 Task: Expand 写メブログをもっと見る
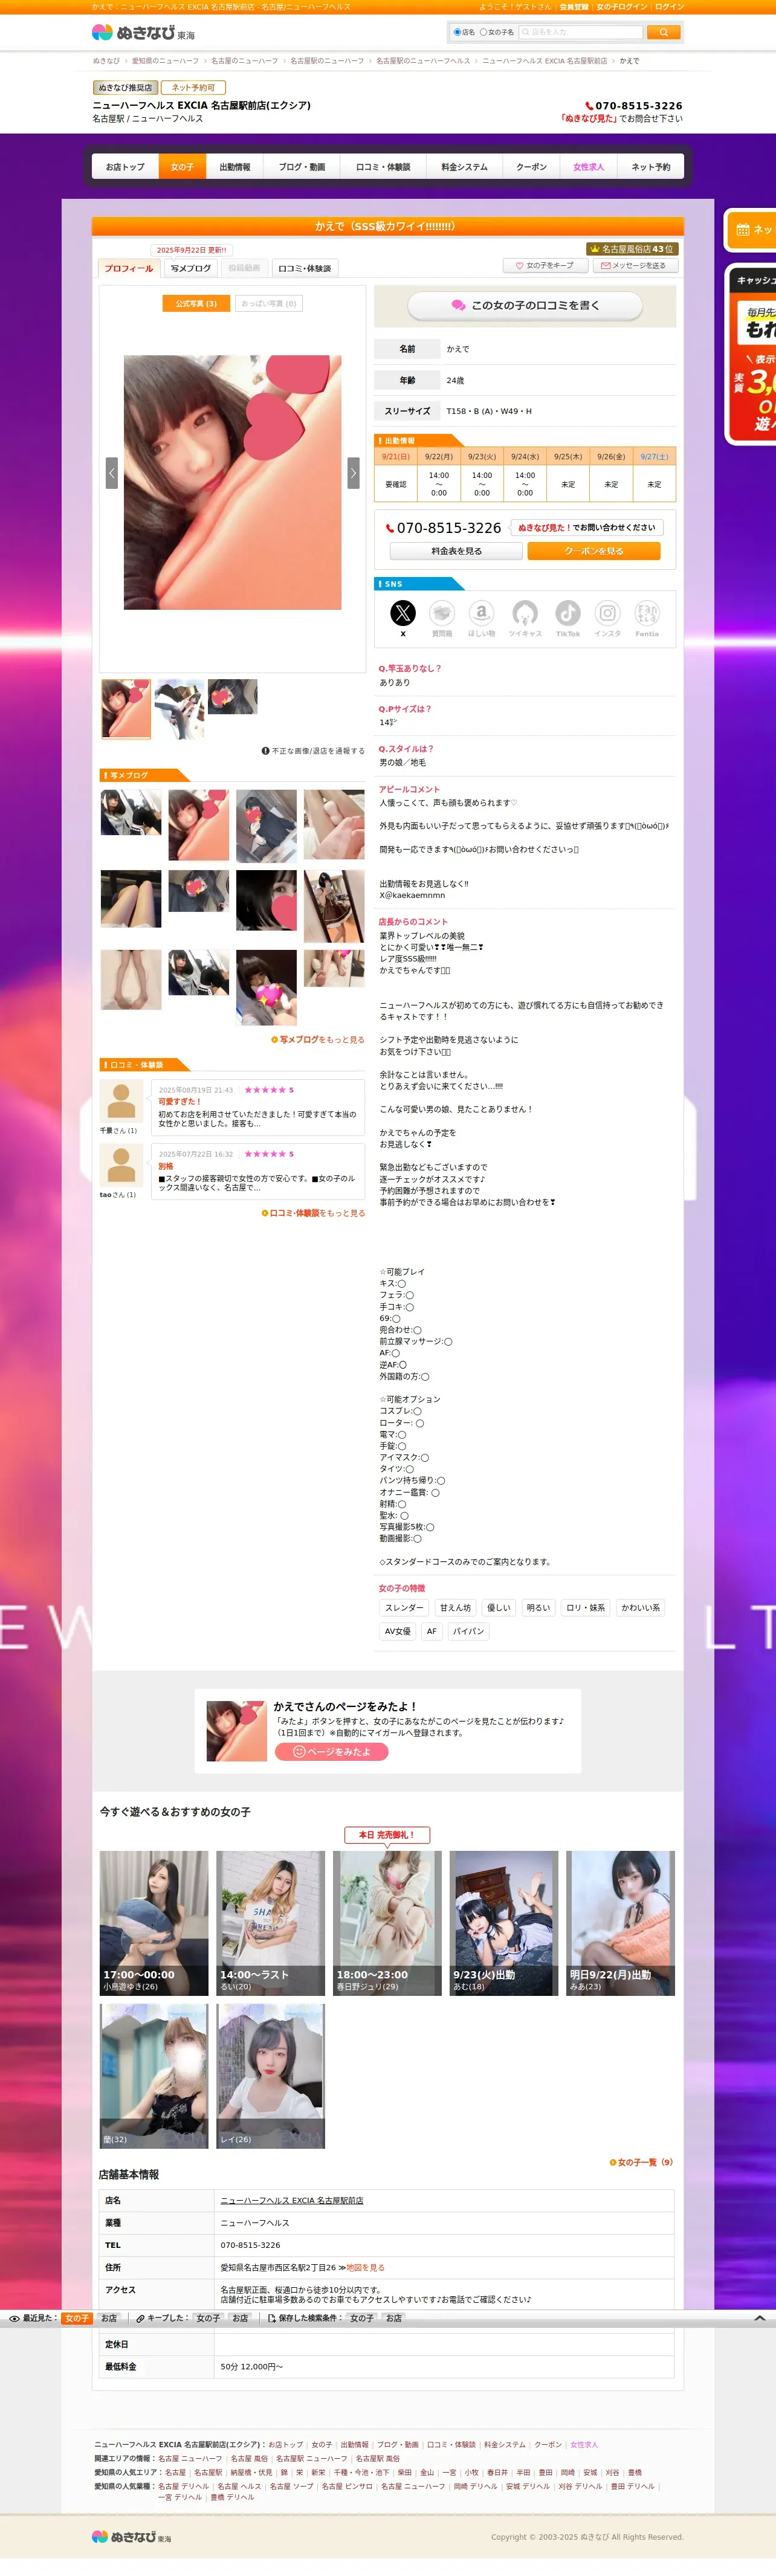[318, 1040]
